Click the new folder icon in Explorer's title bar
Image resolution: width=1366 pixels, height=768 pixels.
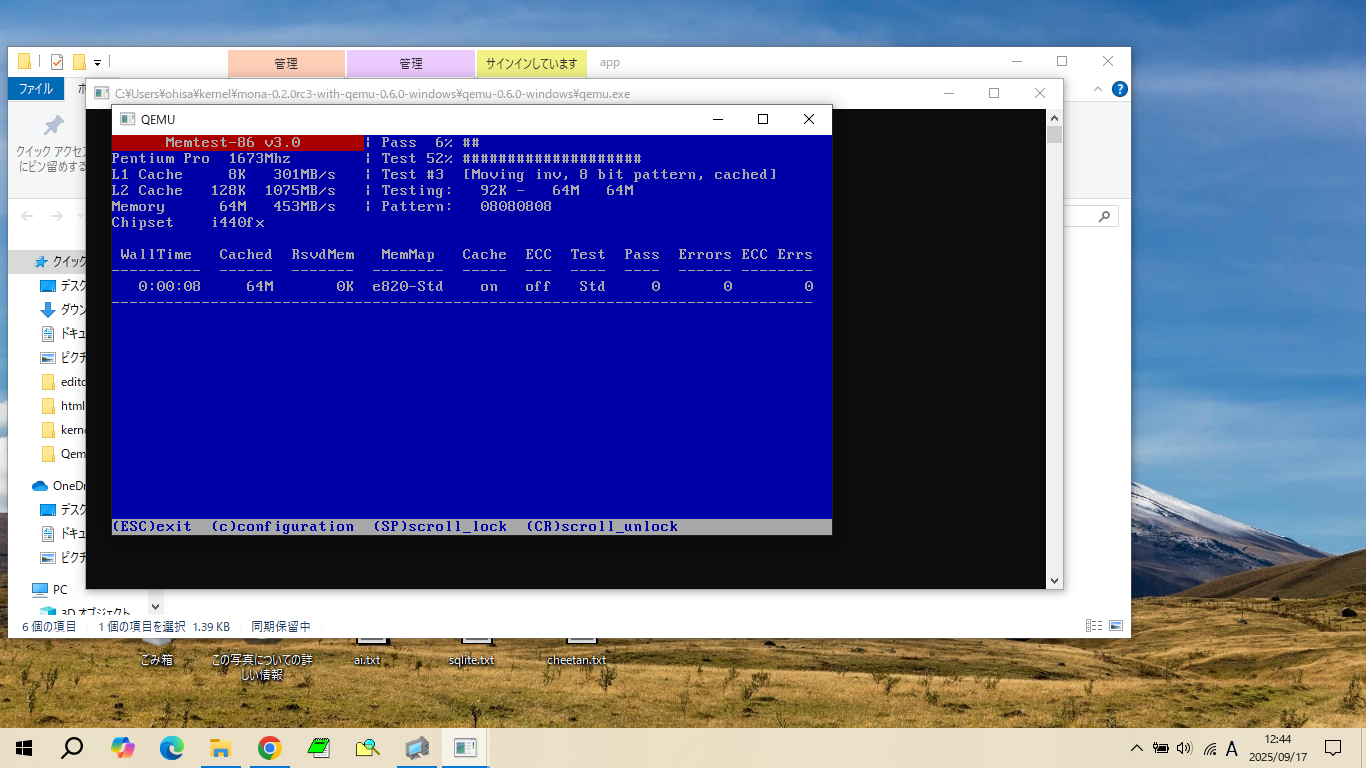pyautogui.click(x=79, y=62)
